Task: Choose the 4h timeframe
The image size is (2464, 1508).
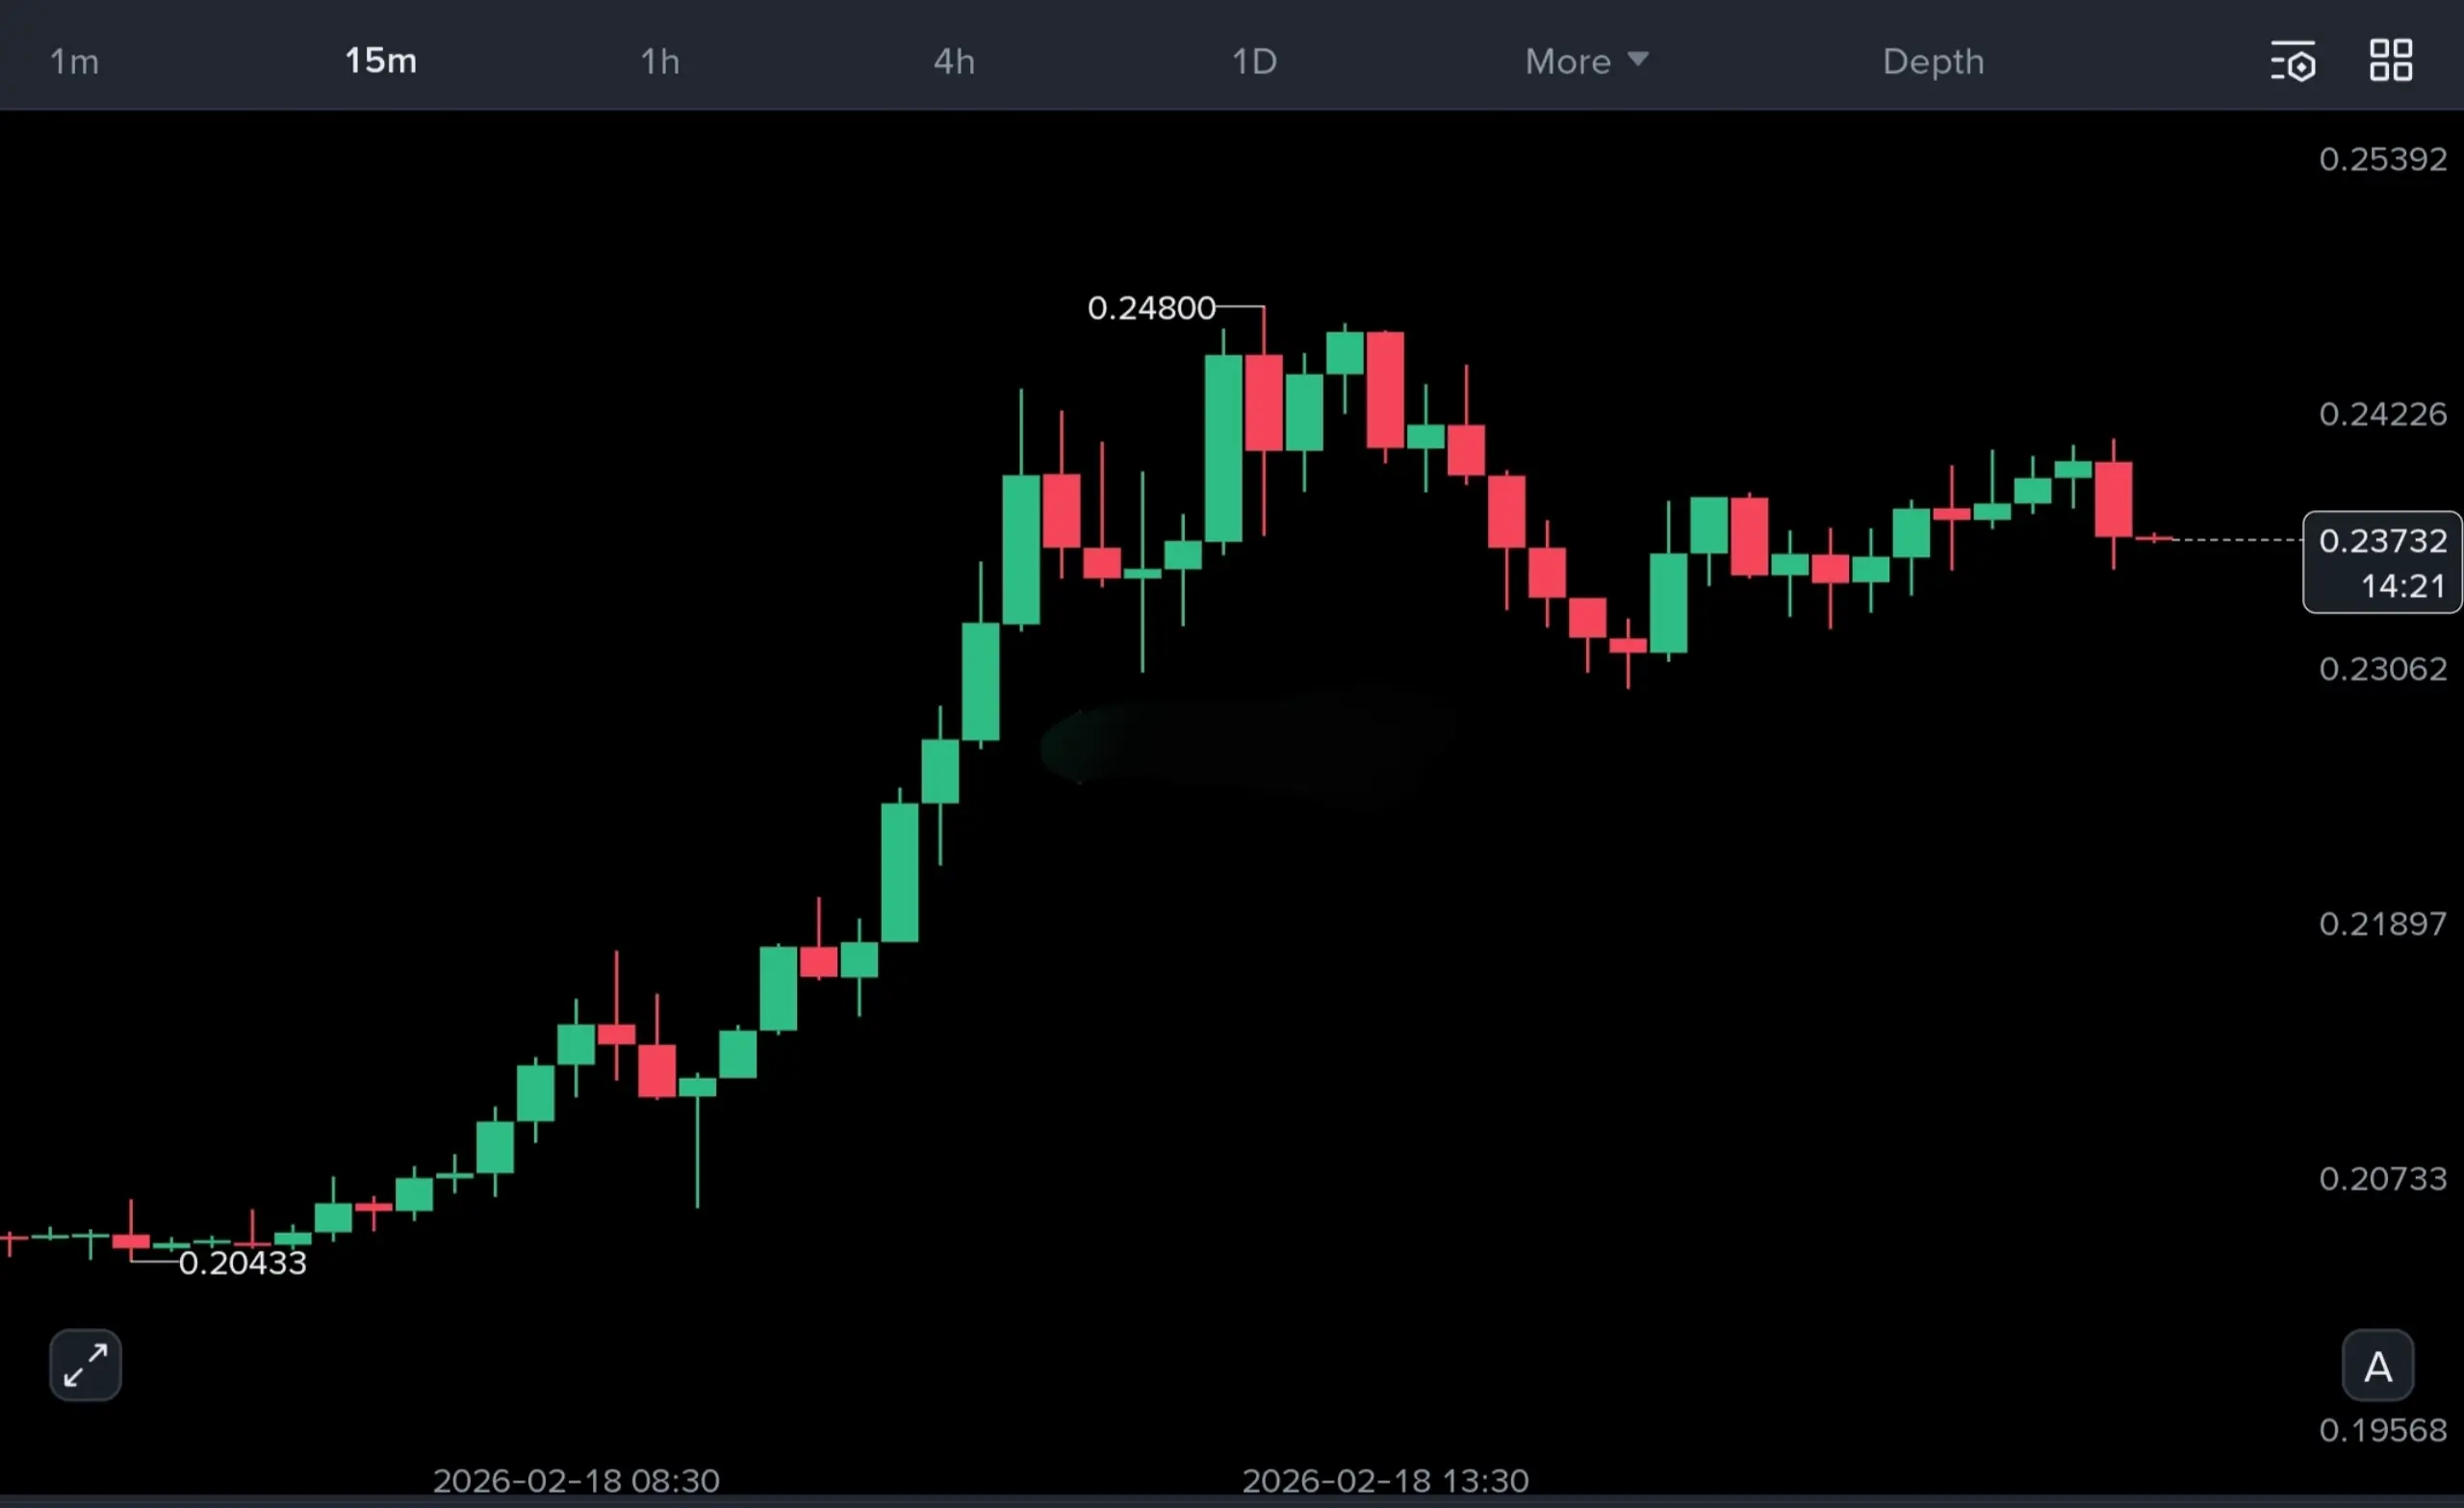Action: tap(954, 62)
